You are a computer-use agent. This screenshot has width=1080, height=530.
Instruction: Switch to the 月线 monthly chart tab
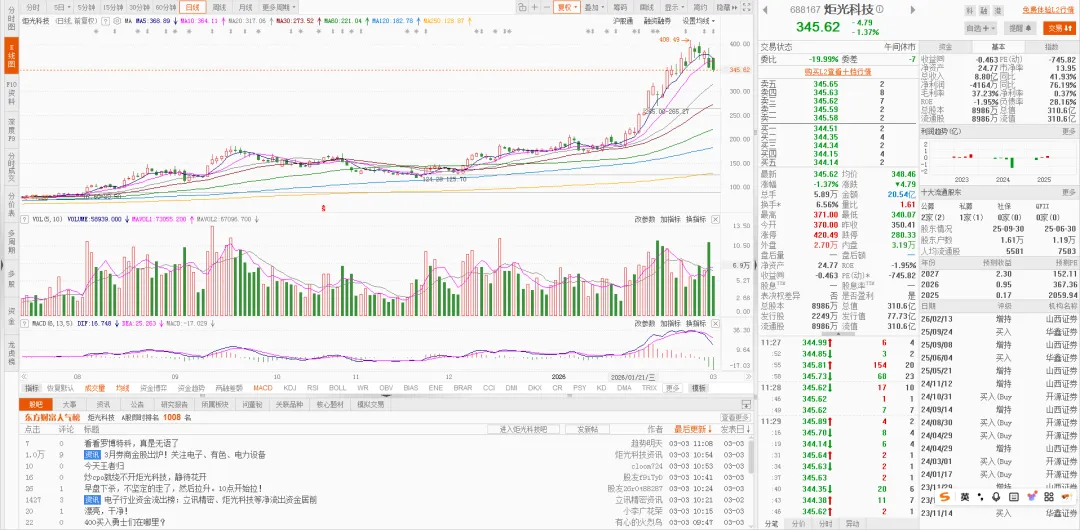(245, 7)
